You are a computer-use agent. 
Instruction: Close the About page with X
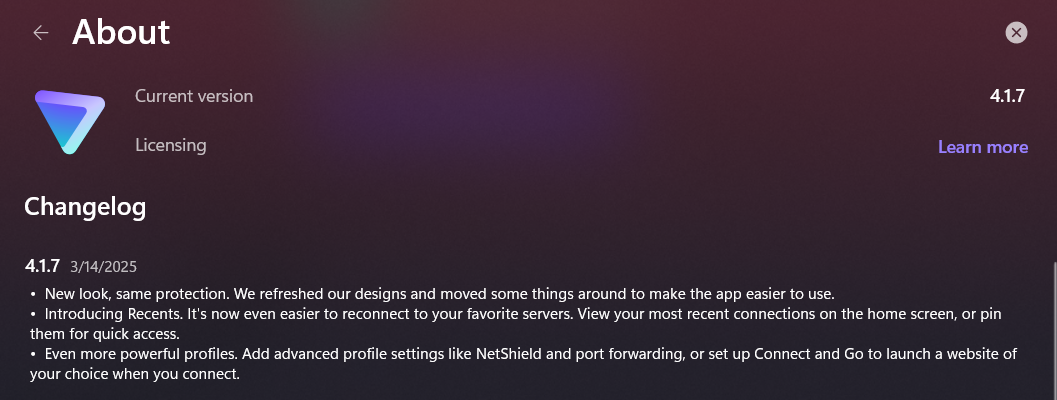pos(1016,33)
